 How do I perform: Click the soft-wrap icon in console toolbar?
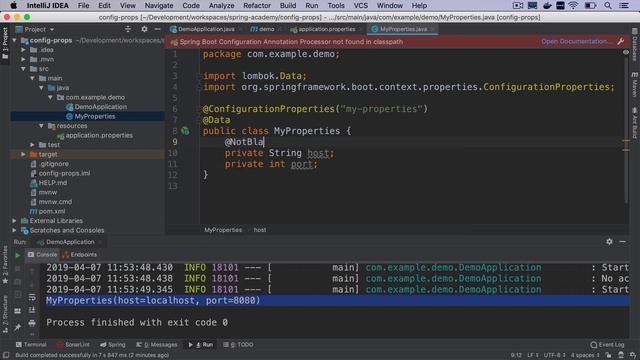click(32, 298)
